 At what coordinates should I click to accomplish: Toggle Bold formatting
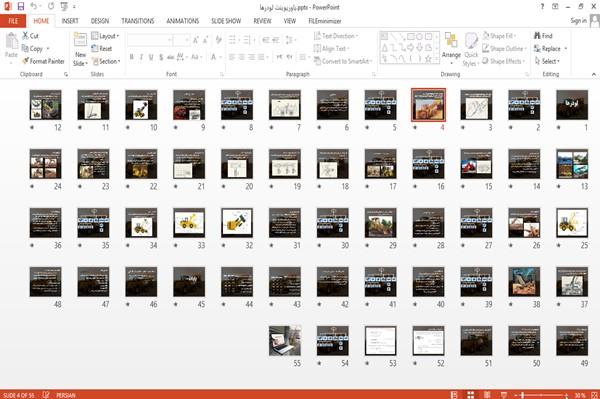[132, 57]
